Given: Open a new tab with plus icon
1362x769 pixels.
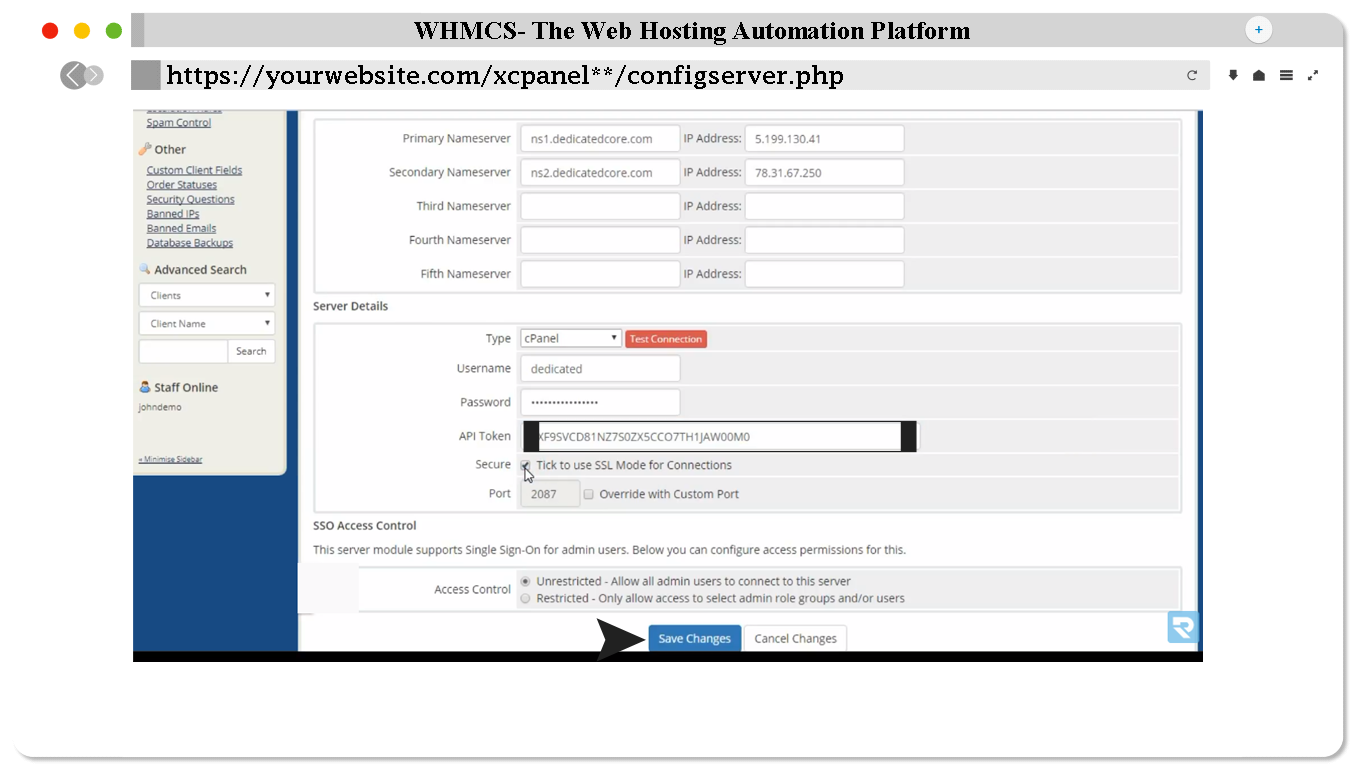Looking at the screenshot, I should (x=1258, y=30).
